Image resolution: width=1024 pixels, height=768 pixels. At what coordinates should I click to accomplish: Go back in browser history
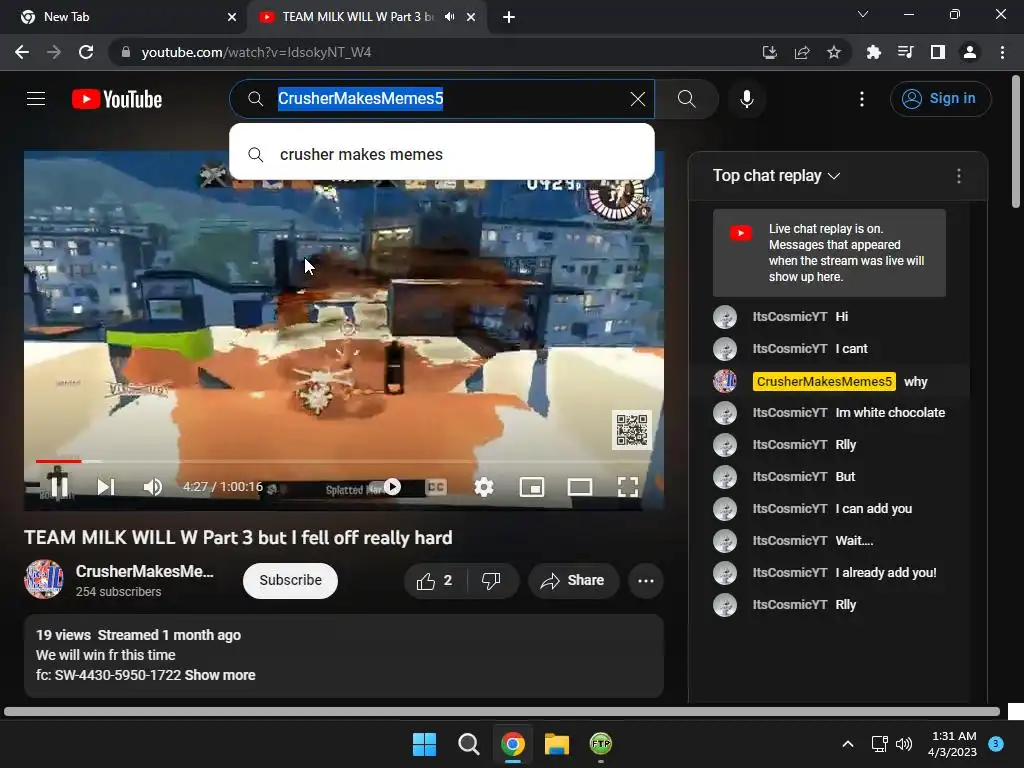(x=22, y=52)
